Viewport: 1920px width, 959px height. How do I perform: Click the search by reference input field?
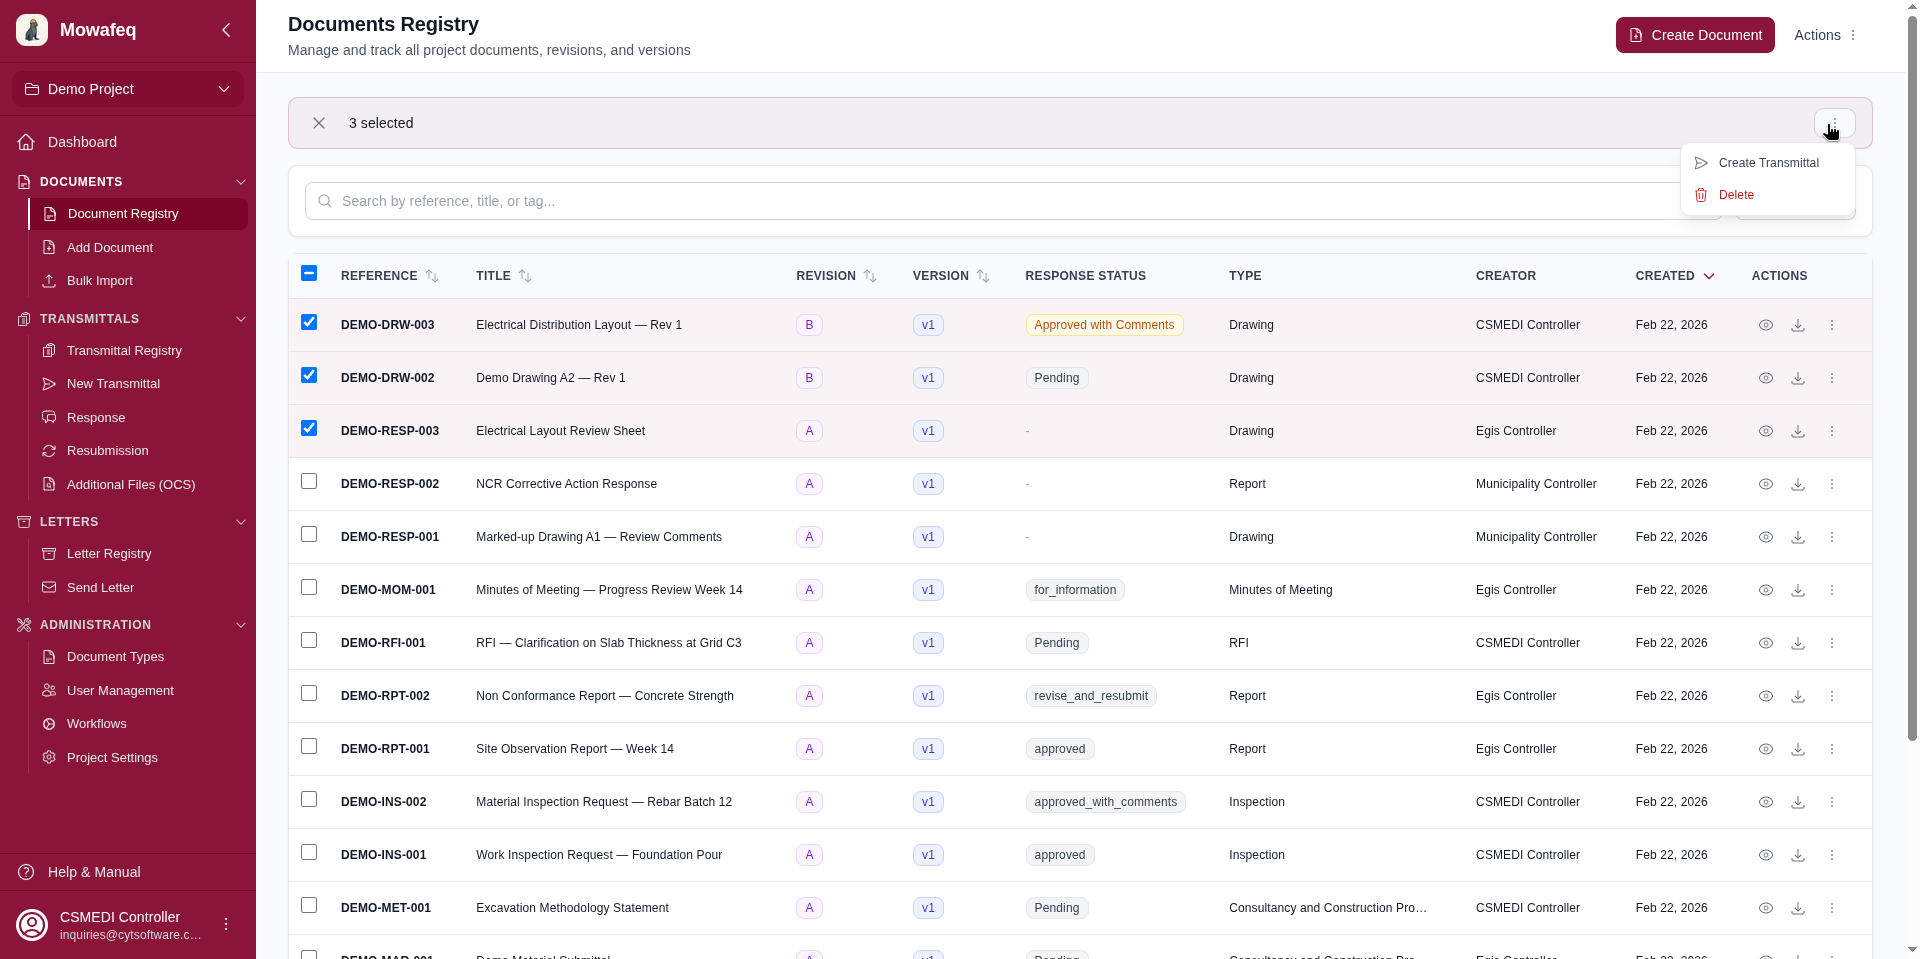[700, 201]
